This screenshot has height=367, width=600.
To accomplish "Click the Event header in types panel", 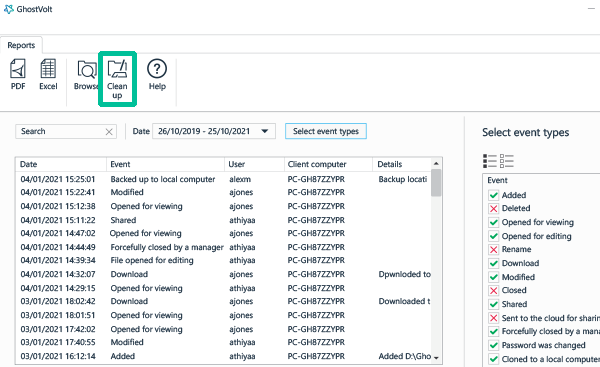I will point(497,180).
